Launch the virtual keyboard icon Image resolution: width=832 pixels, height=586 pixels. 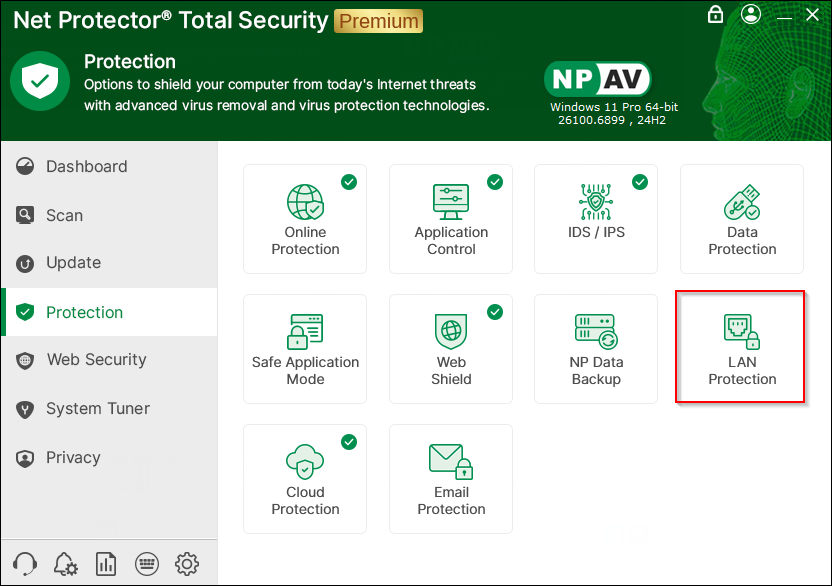[x=146, y=563]
